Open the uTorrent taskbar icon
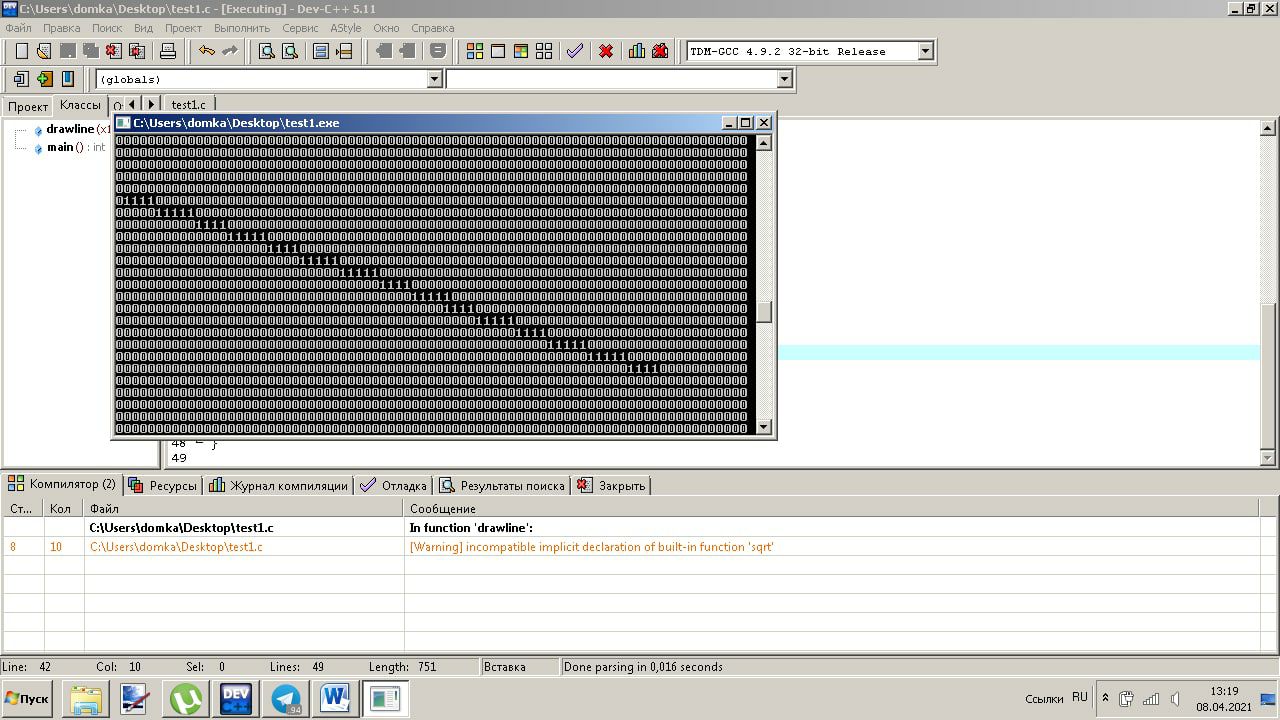 (x=185, y=699)
